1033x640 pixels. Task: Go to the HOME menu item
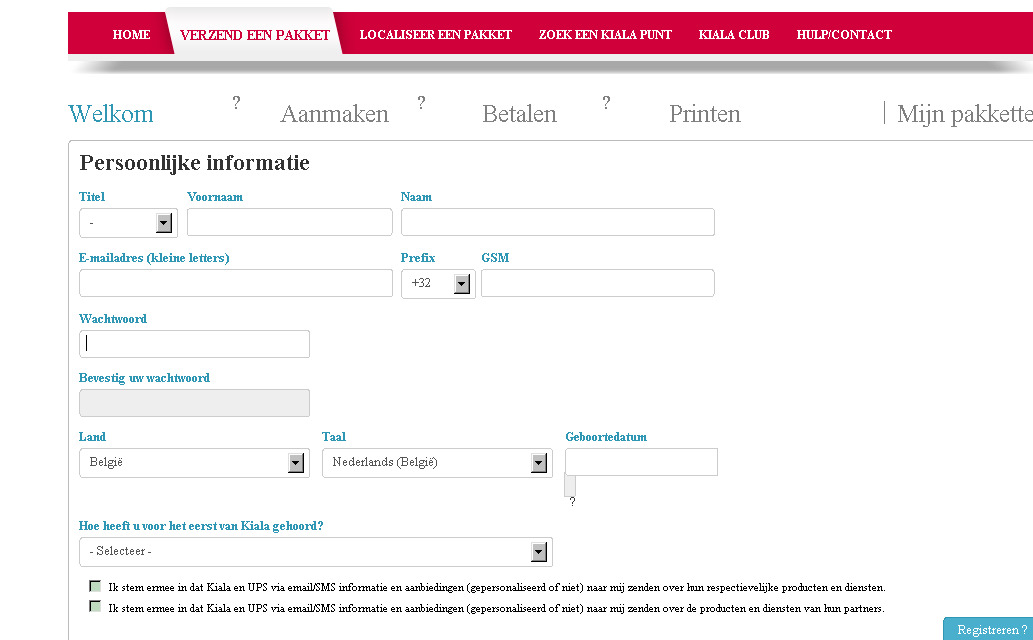(x=131, y=35)
